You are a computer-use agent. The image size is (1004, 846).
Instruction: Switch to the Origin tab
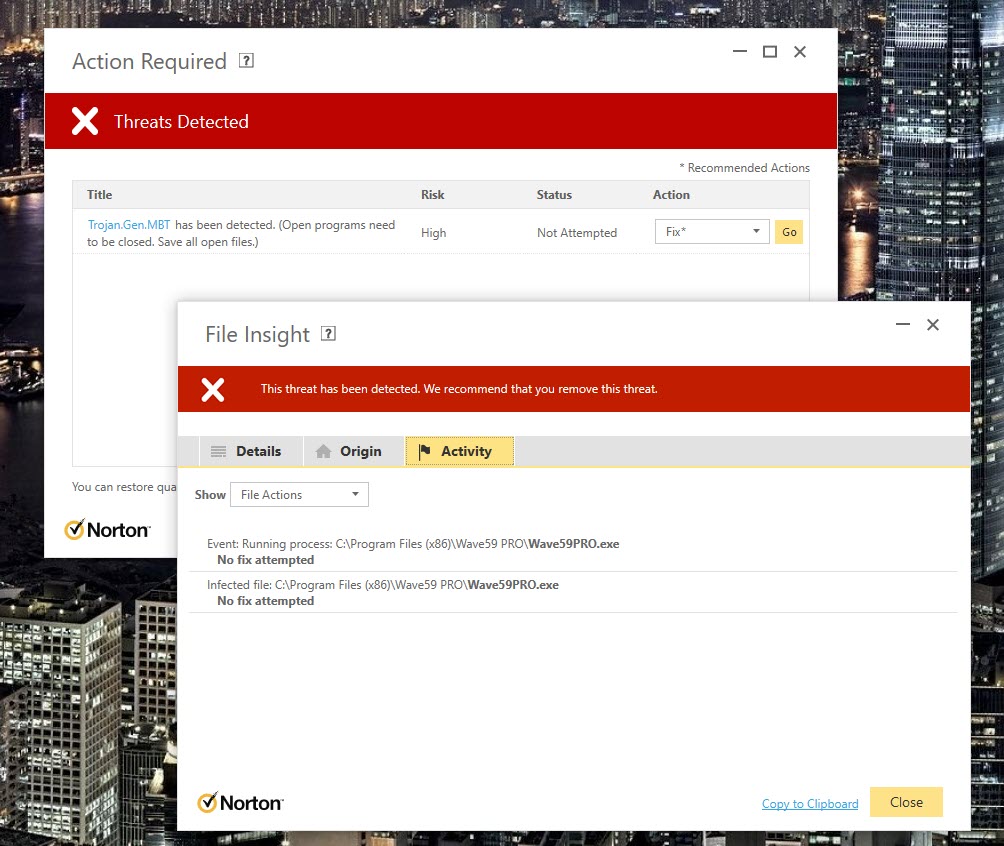click(x=353, y=451)
